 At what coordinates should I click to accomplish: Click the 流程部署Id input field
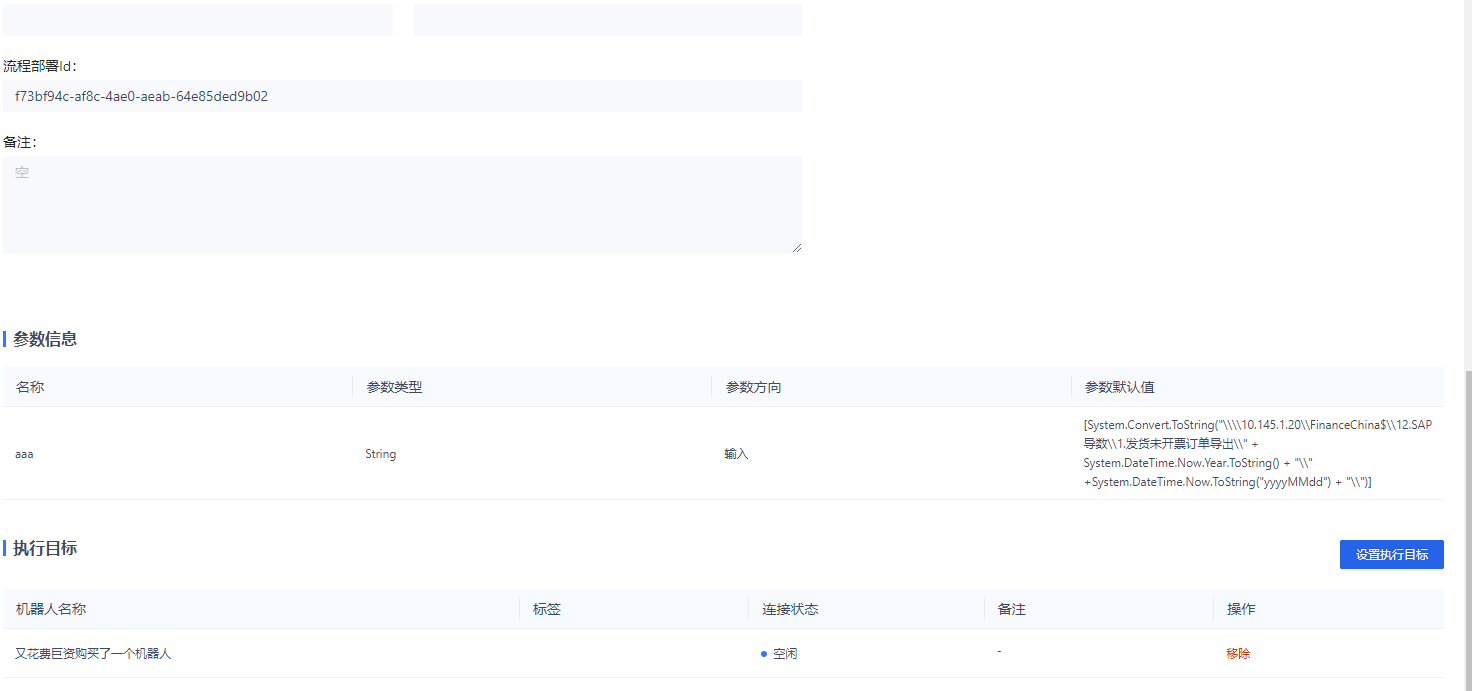click(402, 97)
